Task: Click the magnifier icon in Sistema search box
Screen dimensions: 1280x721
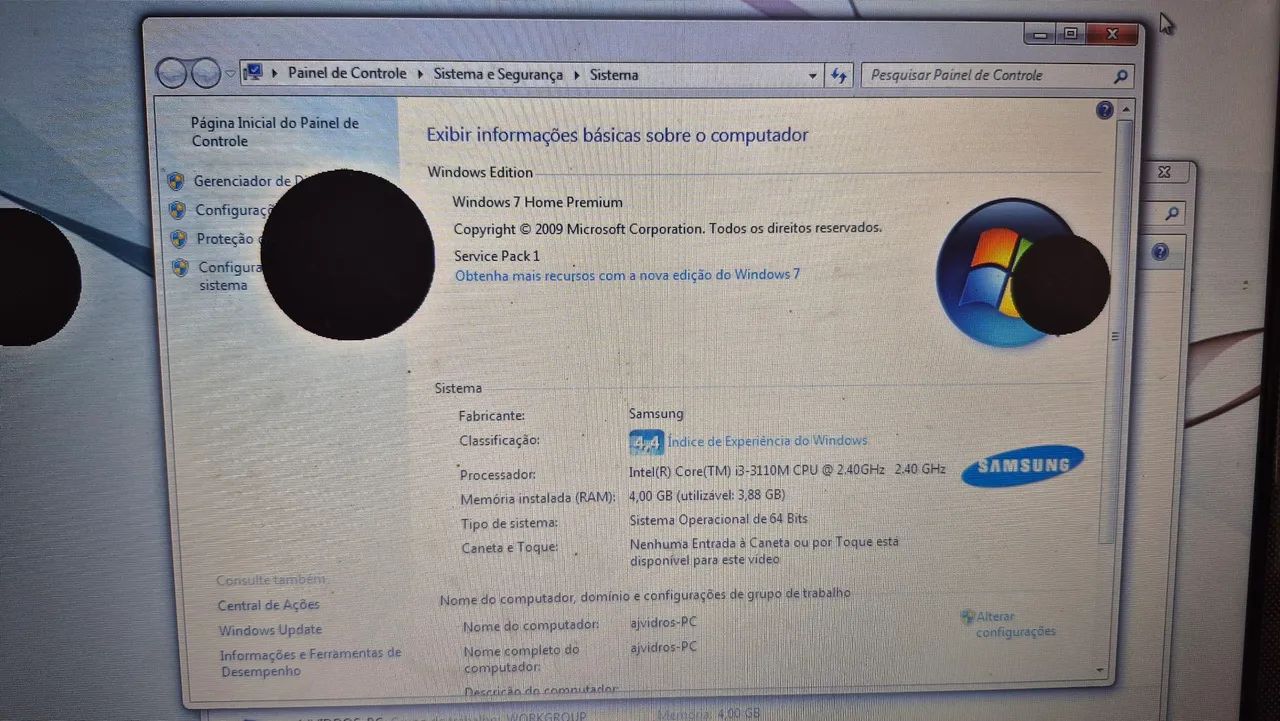Action: click(x=1121, y=76)
